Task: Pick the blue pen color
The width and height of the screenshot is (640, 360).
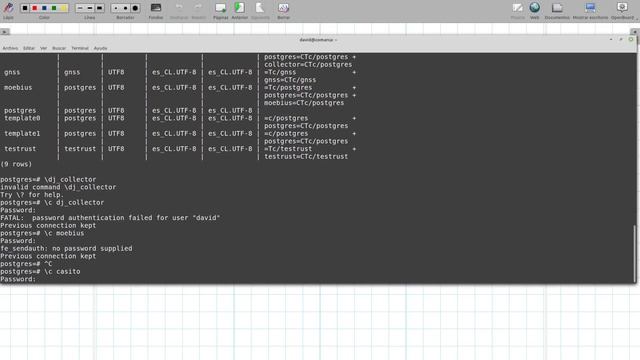Action: pos(44,8)
